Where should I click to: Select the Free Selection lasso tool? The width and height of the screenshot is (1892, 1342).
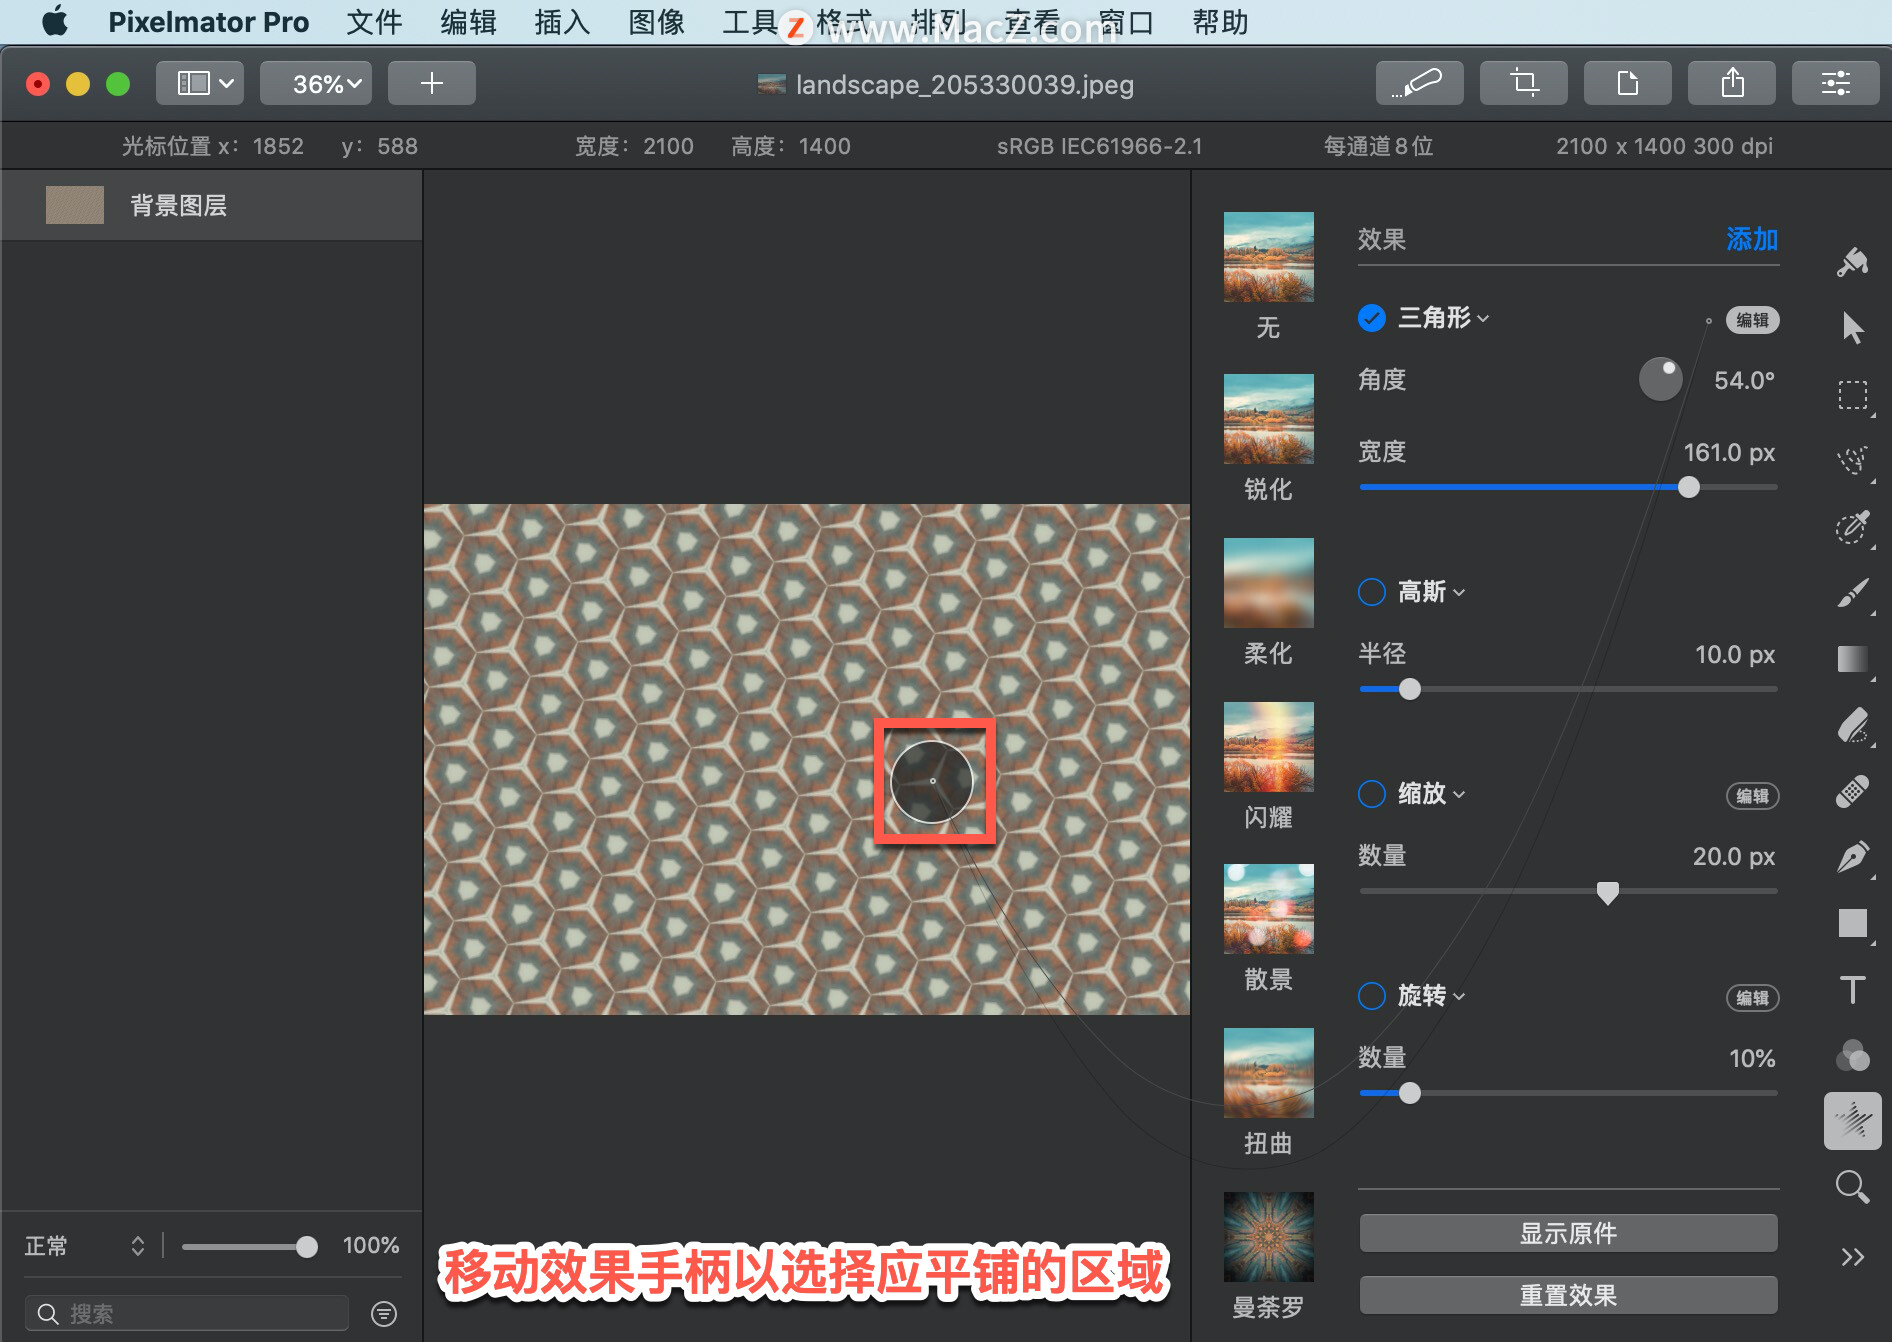(1852, 461)
